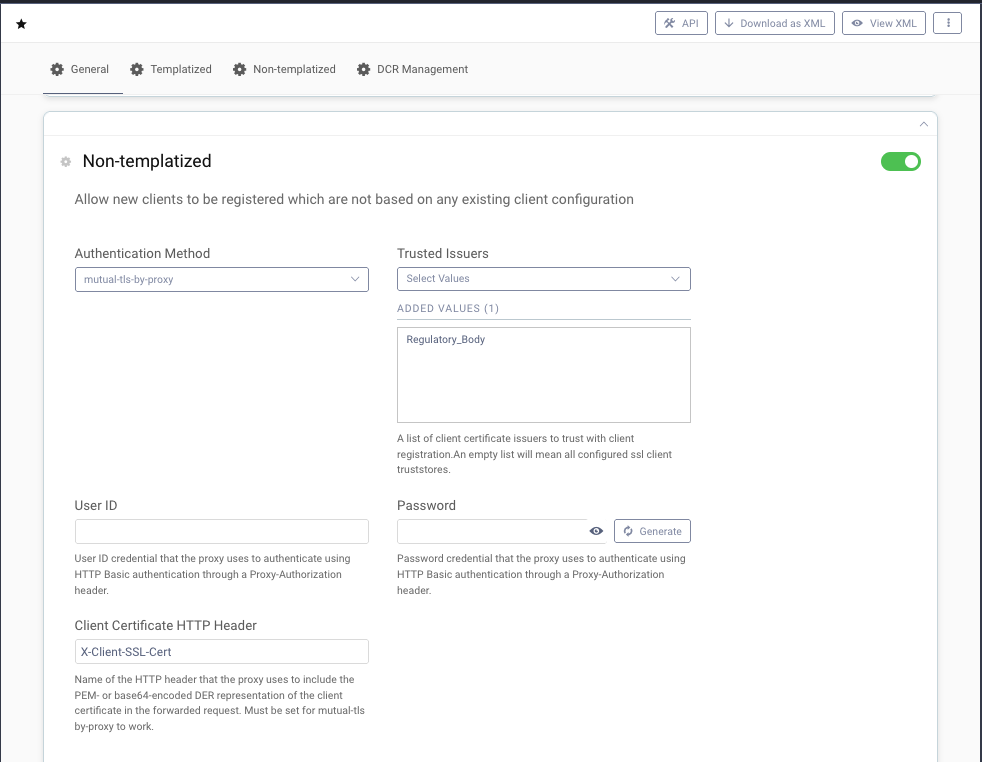Collapse the Non-templatized panel with the chevron
This screenshot has width=982, height=762.
[x=923, y=123]
